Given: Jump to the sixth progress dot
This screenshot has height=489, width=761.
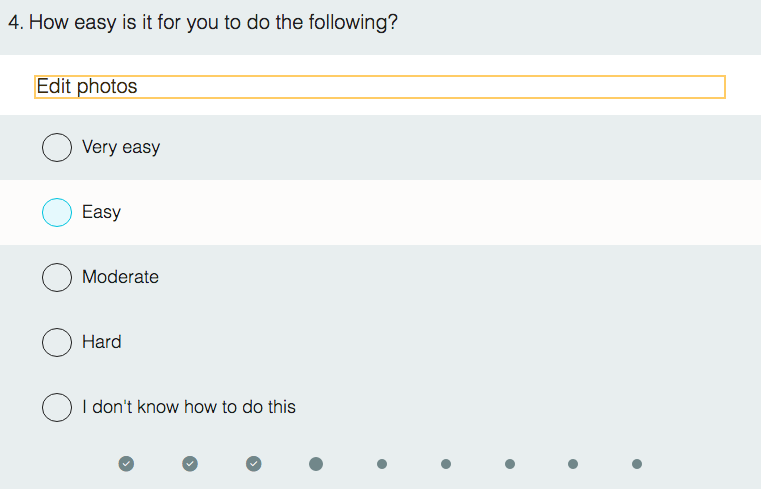Looking at the screenshot, I should click(446, 464).
